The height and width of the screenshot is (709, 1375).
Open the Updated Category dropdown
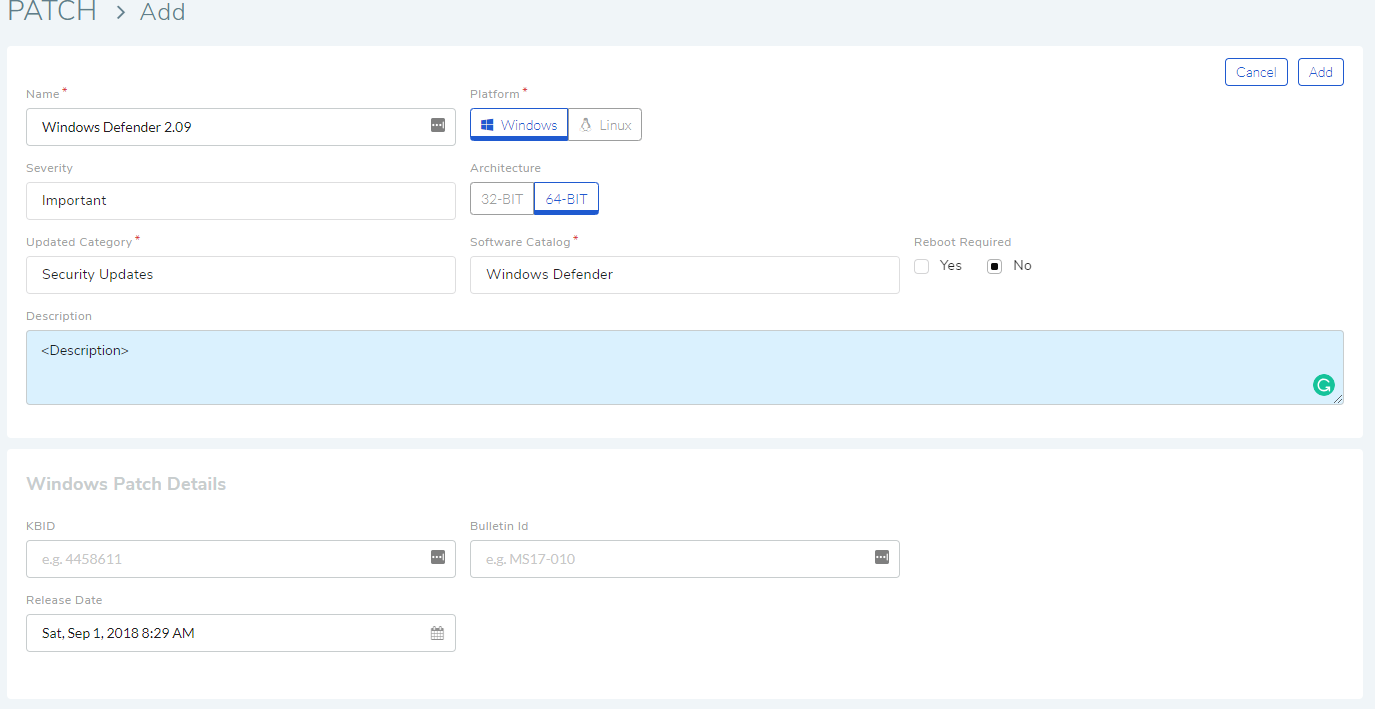241,275
